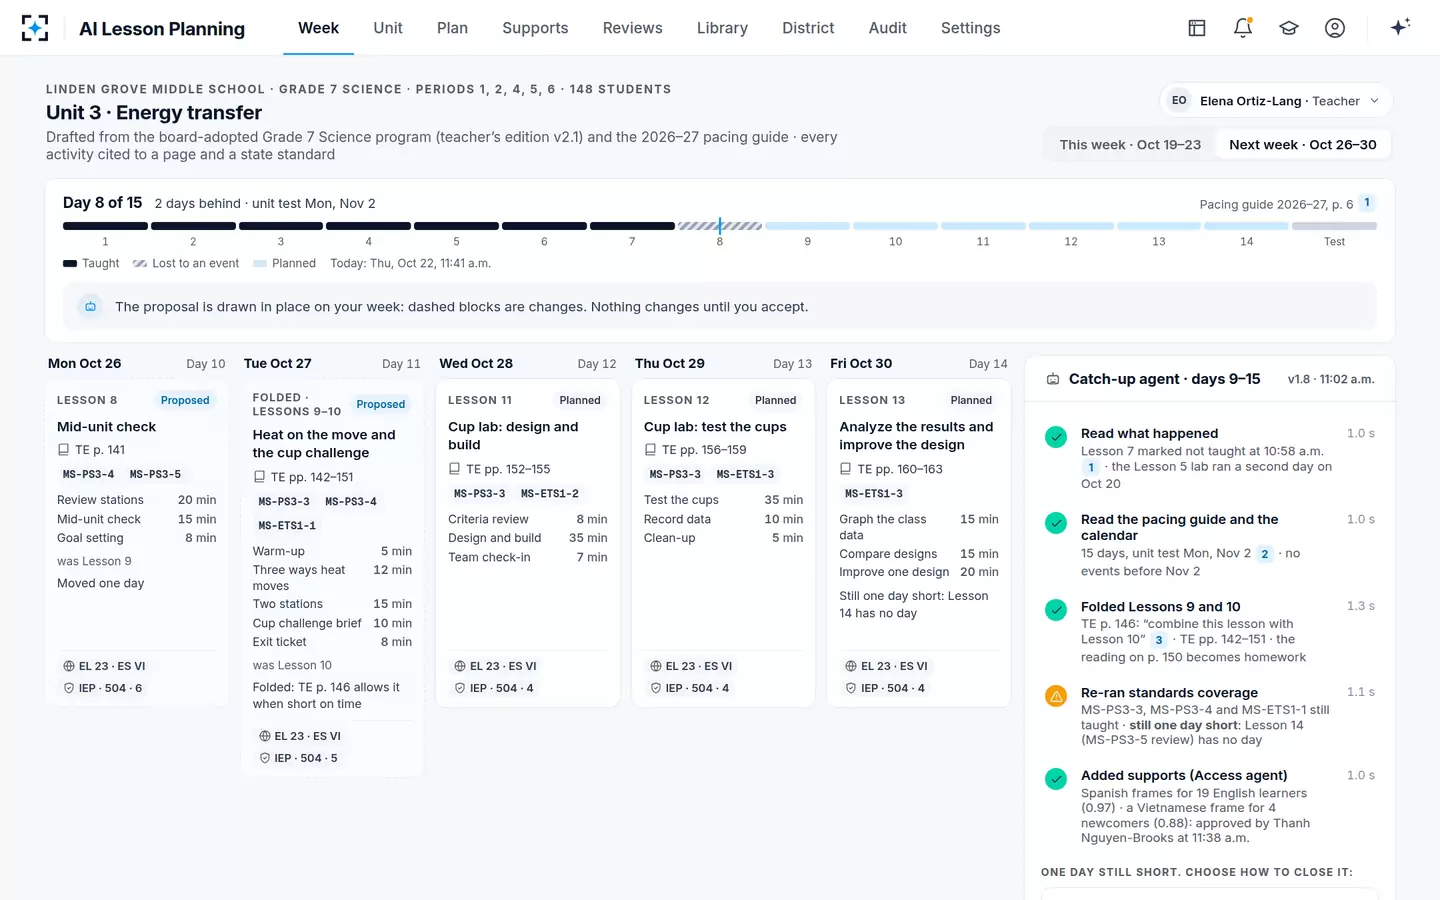Click MS-PS3-5 standard chip in Lesson 8
This screenshot has height=900, width=1440.
pyautogui.click(x=155, y=475)
